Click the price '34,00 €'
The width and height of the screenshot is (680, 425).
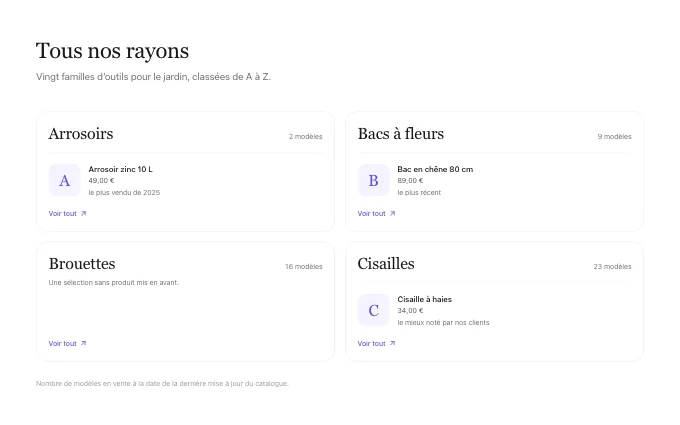coord(410,311)
